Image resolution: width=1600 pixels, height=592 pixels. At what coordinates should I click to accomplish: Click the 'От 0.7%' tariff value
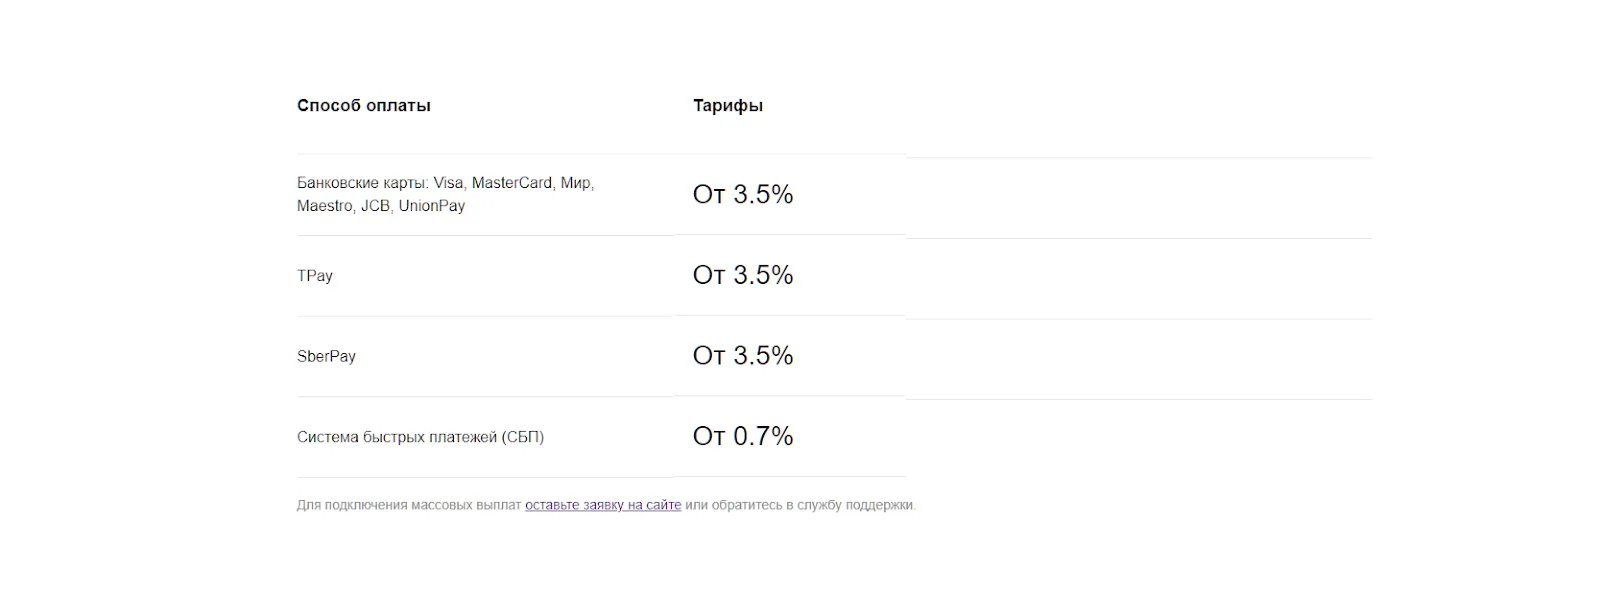pyautogui.click(x=743, y=436)
